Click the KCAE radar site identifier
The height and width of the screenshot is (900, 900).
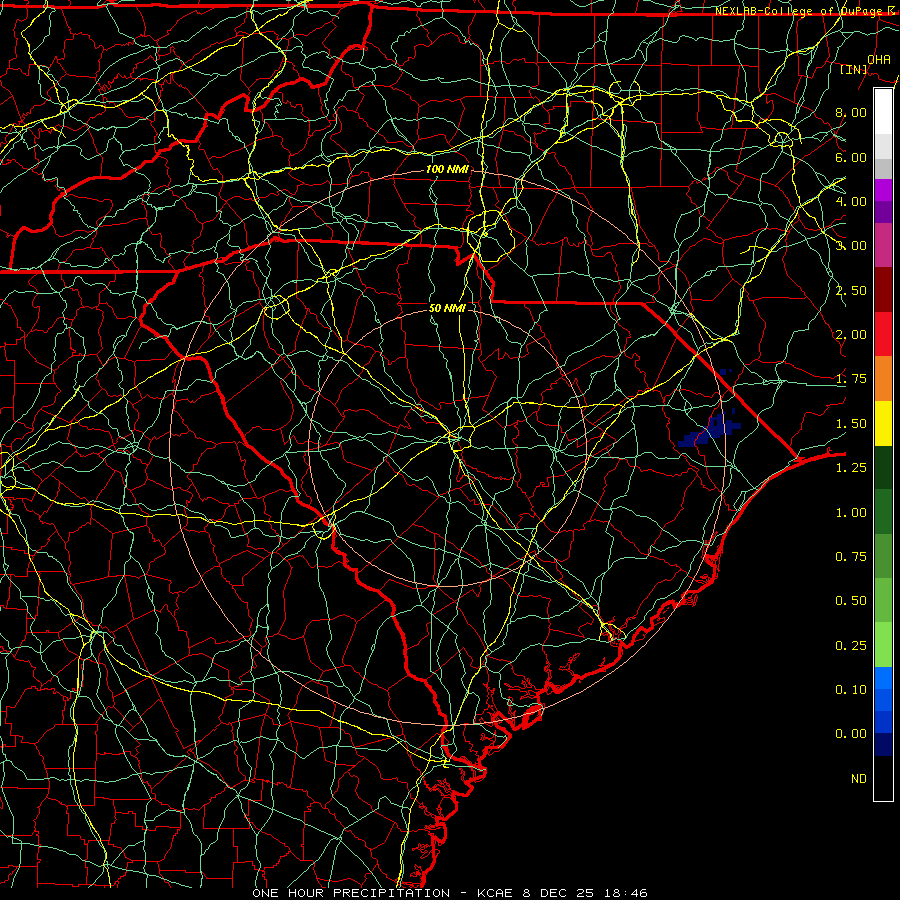[x=496, y=893]
